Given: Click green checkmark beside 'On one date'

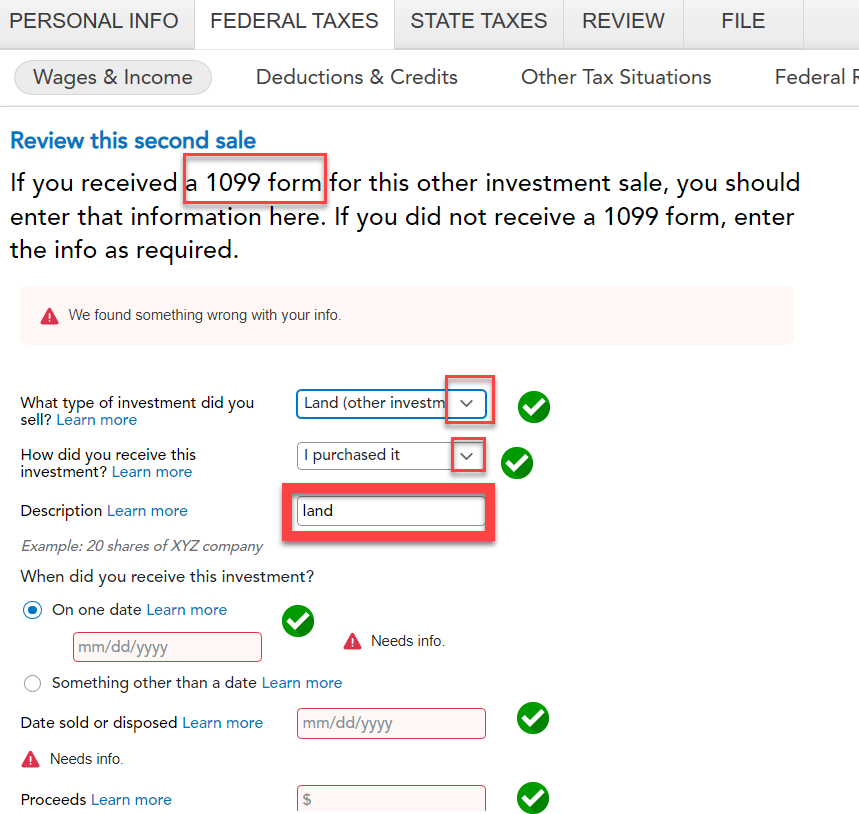Looking at the screenshot, I should [x=297, y=621].
